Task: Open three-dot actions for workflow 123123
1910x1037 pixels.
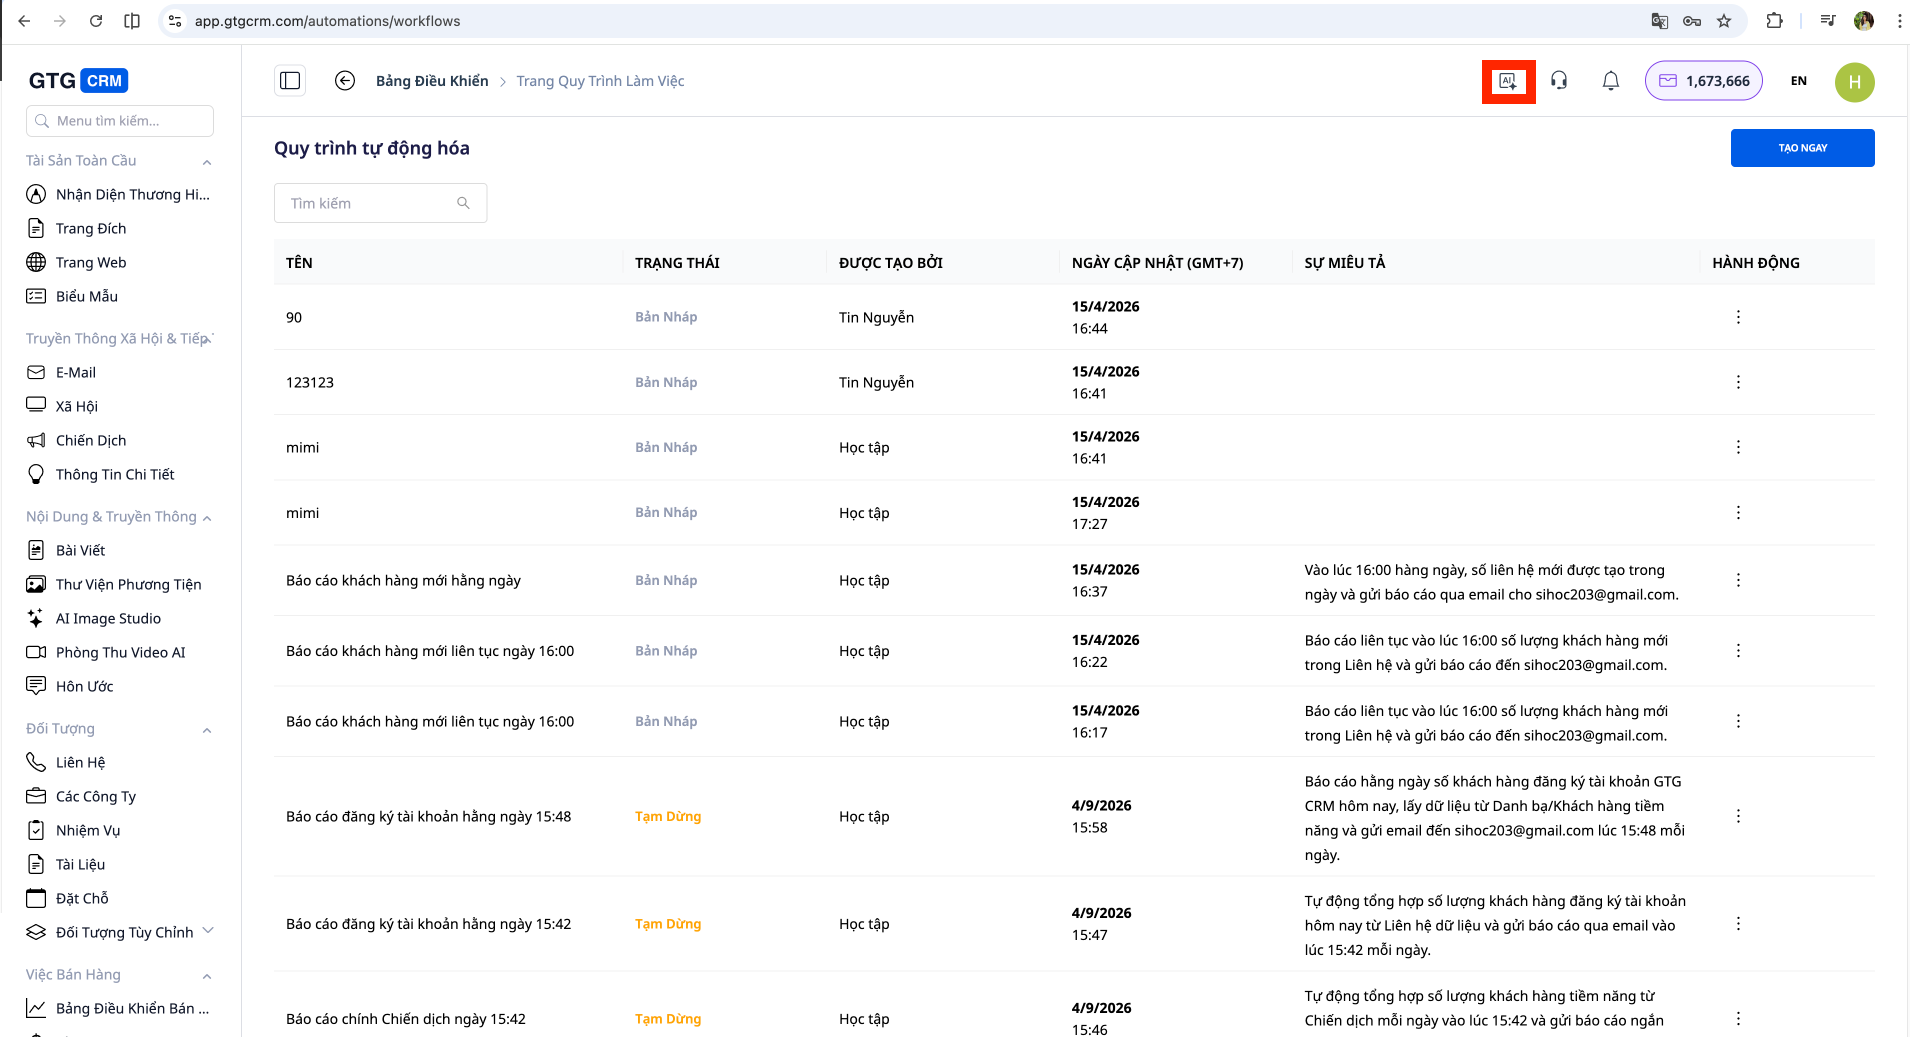Action: (x=1738, y=382)
